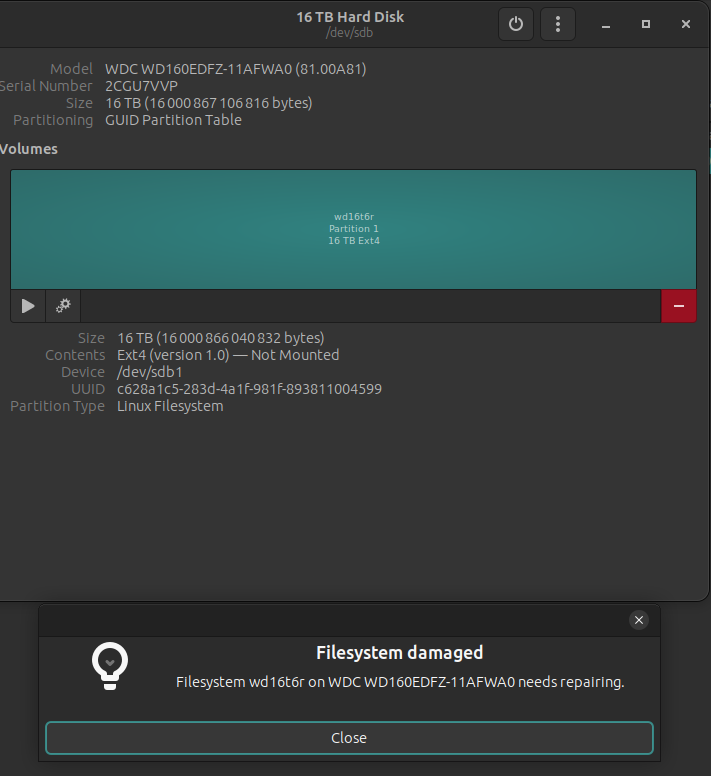Select the wd16t6r Partition 1 volume block
Viewport: 711px width, 776px height.
[354, 229]
